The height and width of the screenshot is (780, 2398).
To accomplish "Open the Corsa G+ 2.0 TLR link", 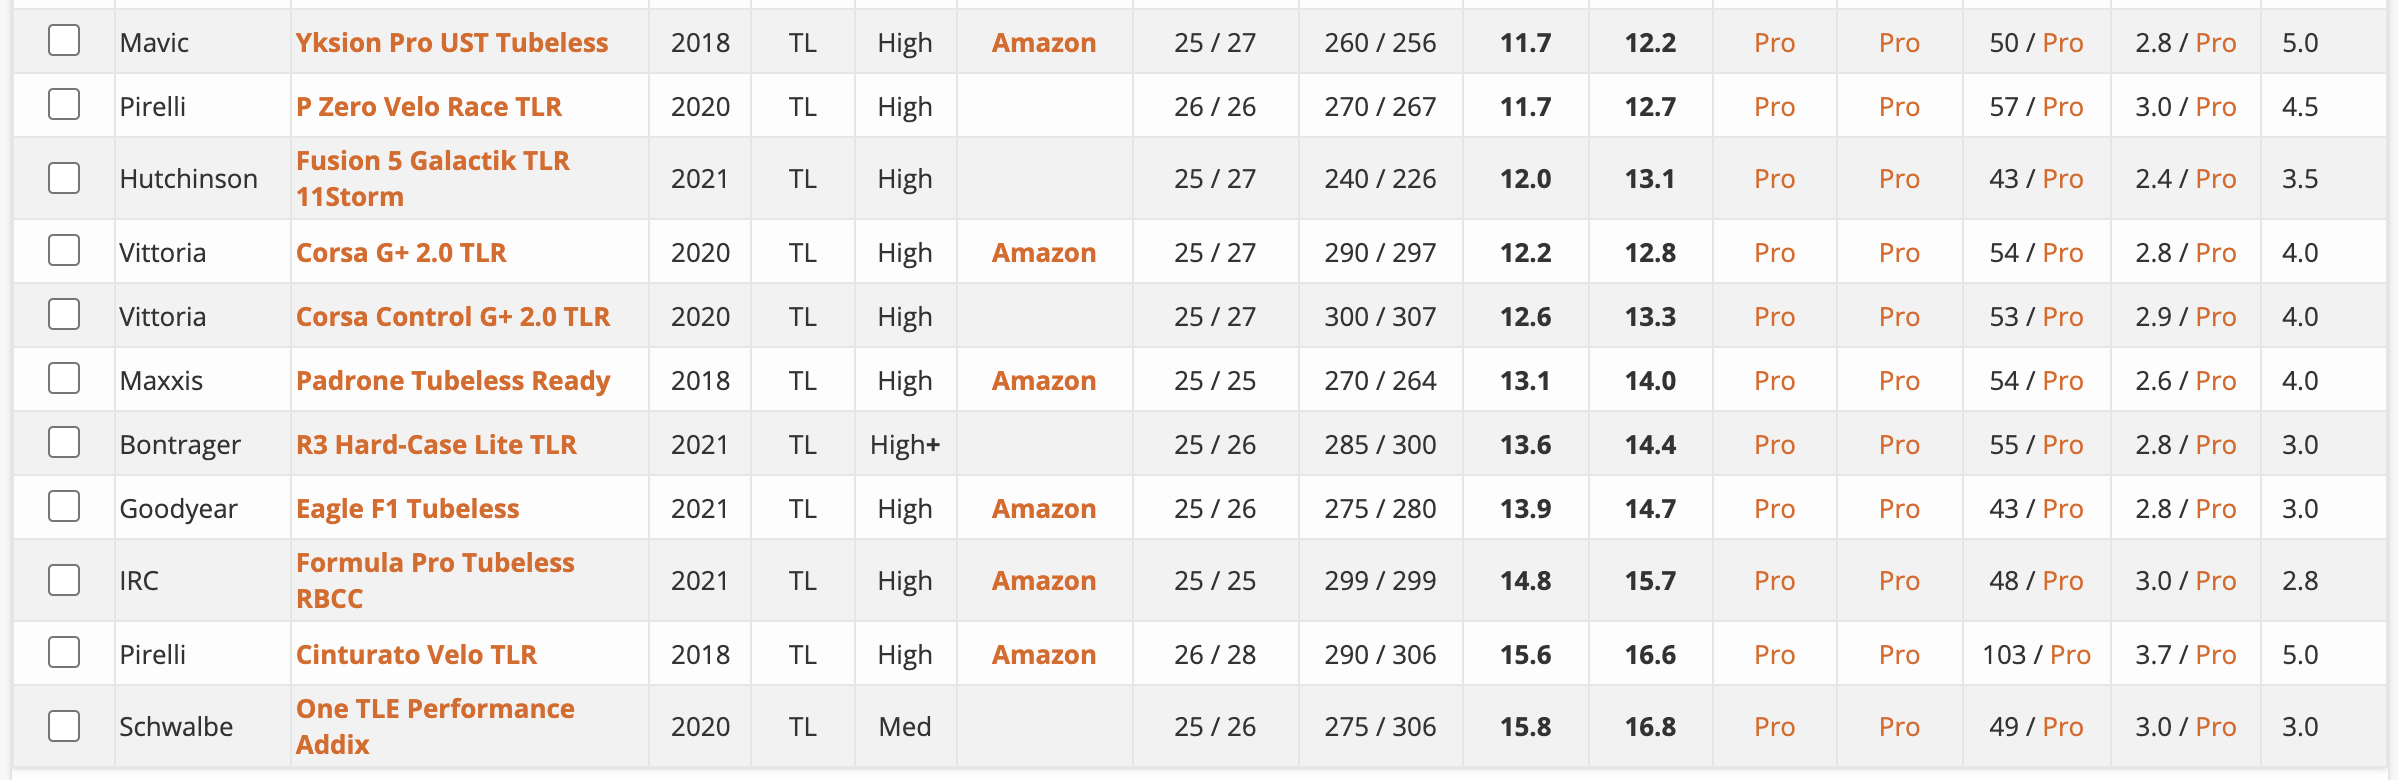I will (x=401, y=252).
